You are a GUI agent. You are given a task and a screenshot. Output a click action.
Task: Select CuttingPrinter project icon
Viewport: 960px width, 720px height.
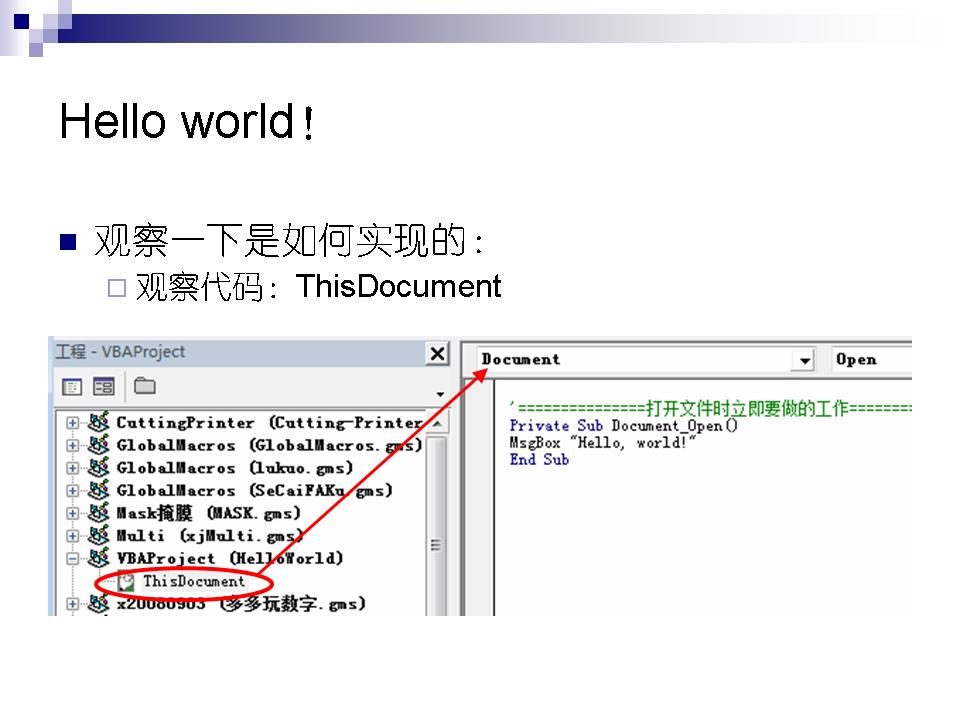pyautogui.click(x=98, y=422)
